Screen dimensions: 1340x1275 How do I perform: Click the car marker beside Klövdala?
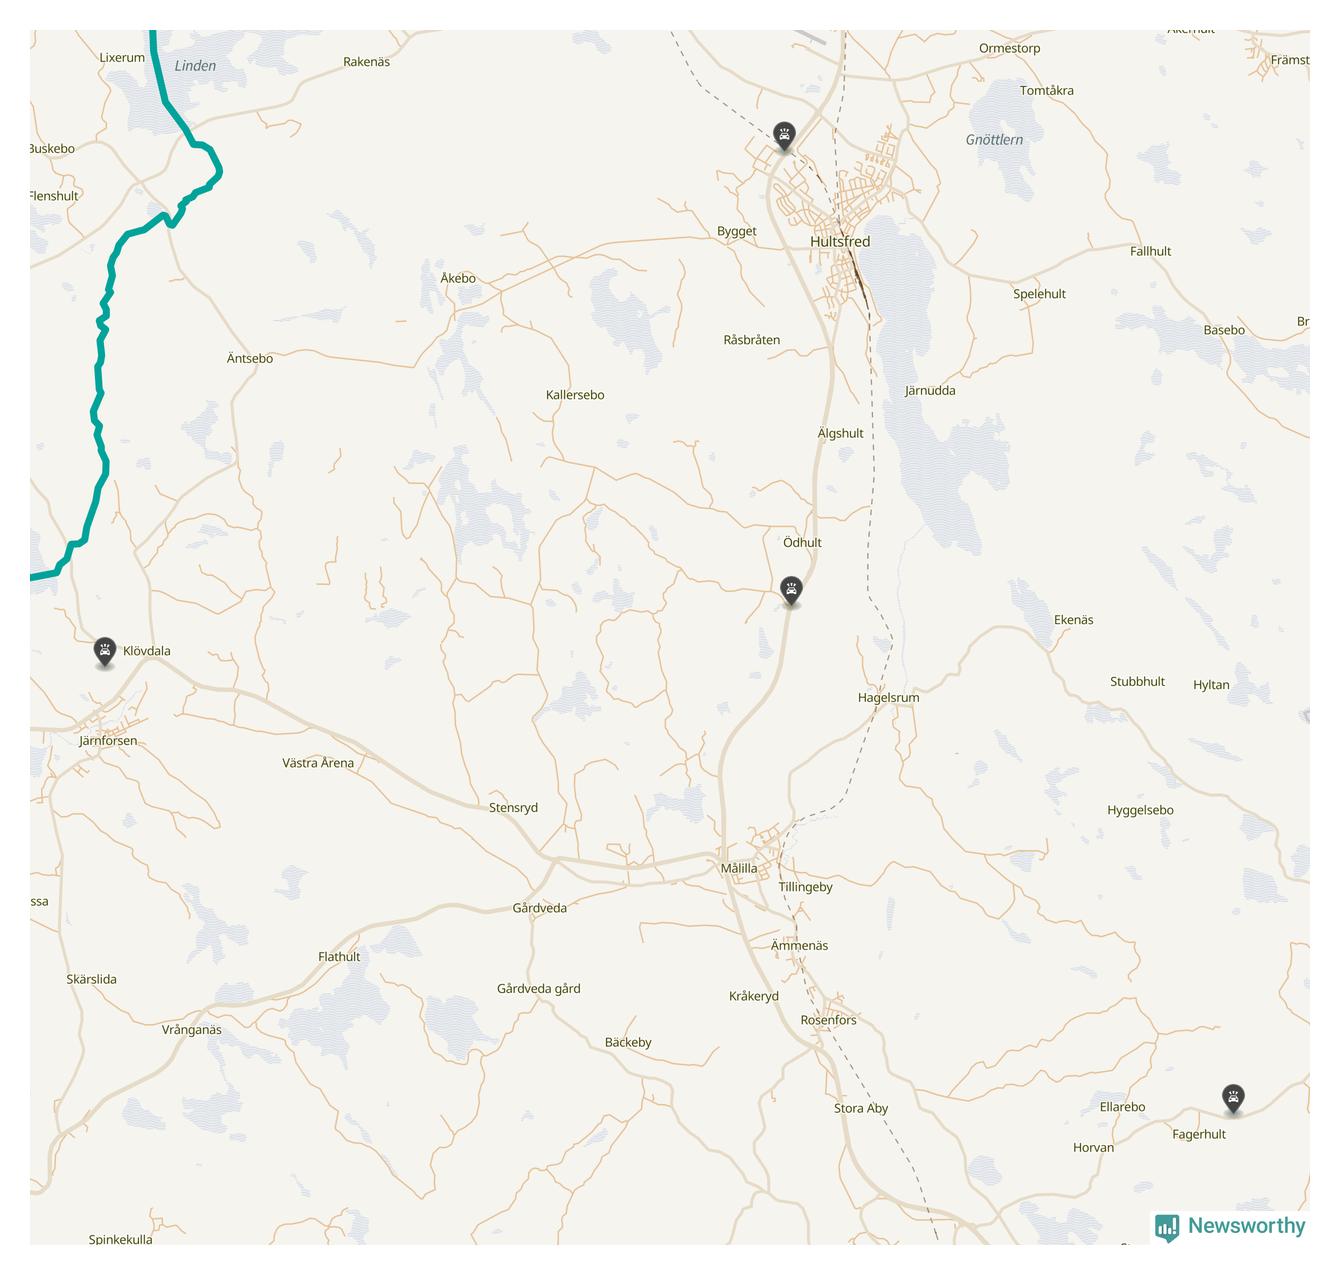pyautogui.click(x=105, y=652)
